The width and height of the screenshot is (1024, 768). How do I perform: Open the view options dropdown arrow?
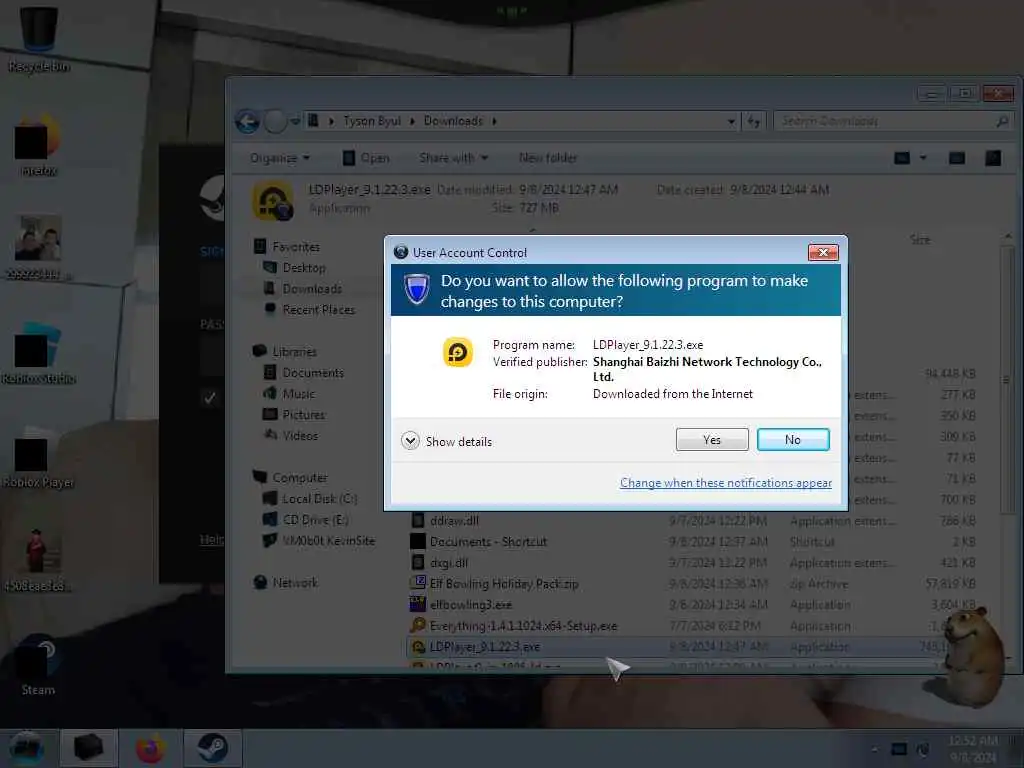coord(923,158)
